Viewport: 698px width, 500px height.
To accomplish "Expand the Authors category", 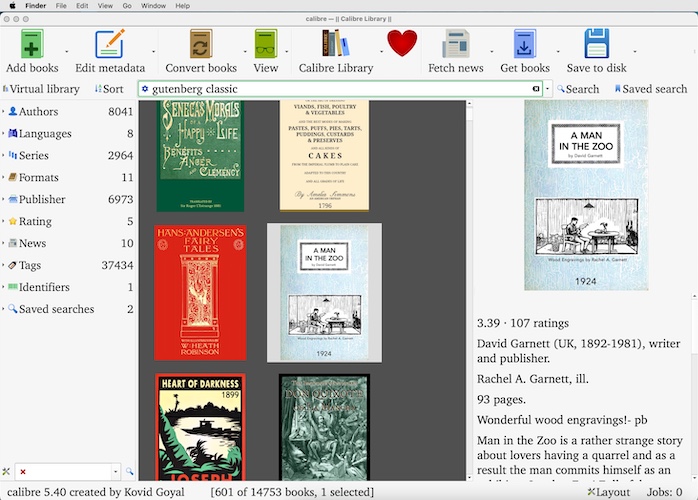I will [x=3, y=111].
